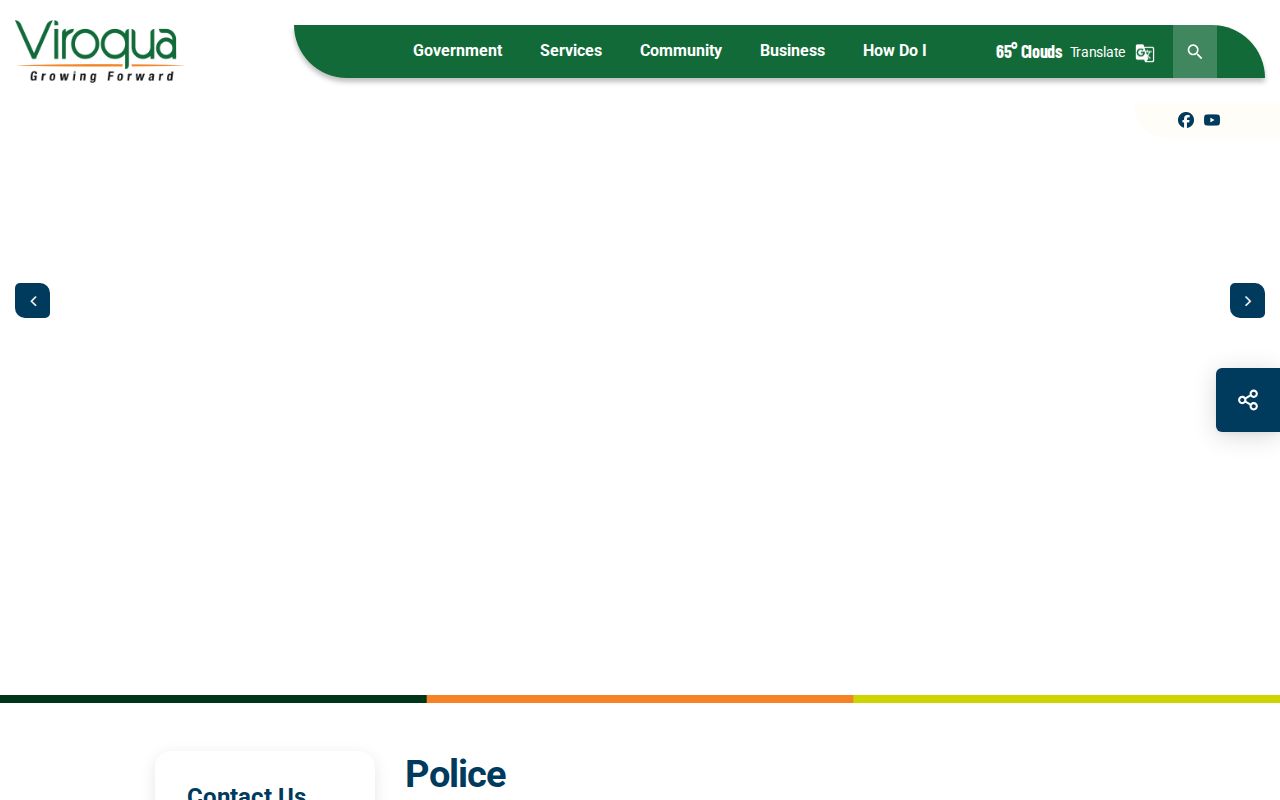Open the Business menu
1280x800 pixels.
pyautogui.click(x=792, y=51)
